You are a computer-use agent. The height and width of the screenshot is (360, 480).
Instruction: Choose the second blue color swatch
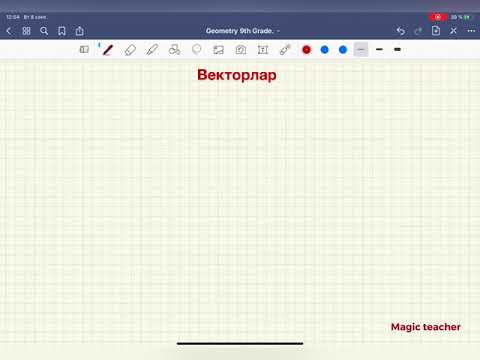[x=343, y=50]
